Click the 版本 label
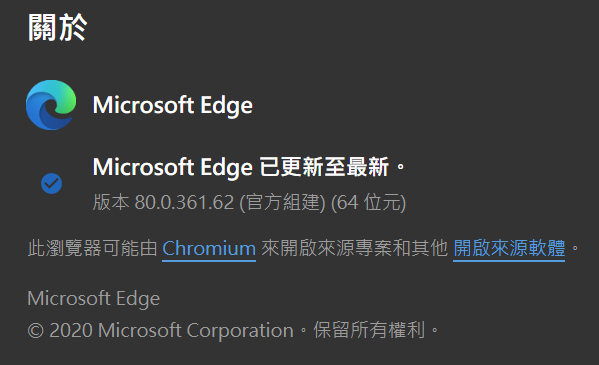 pyautogui.click(x=111, y=202)
